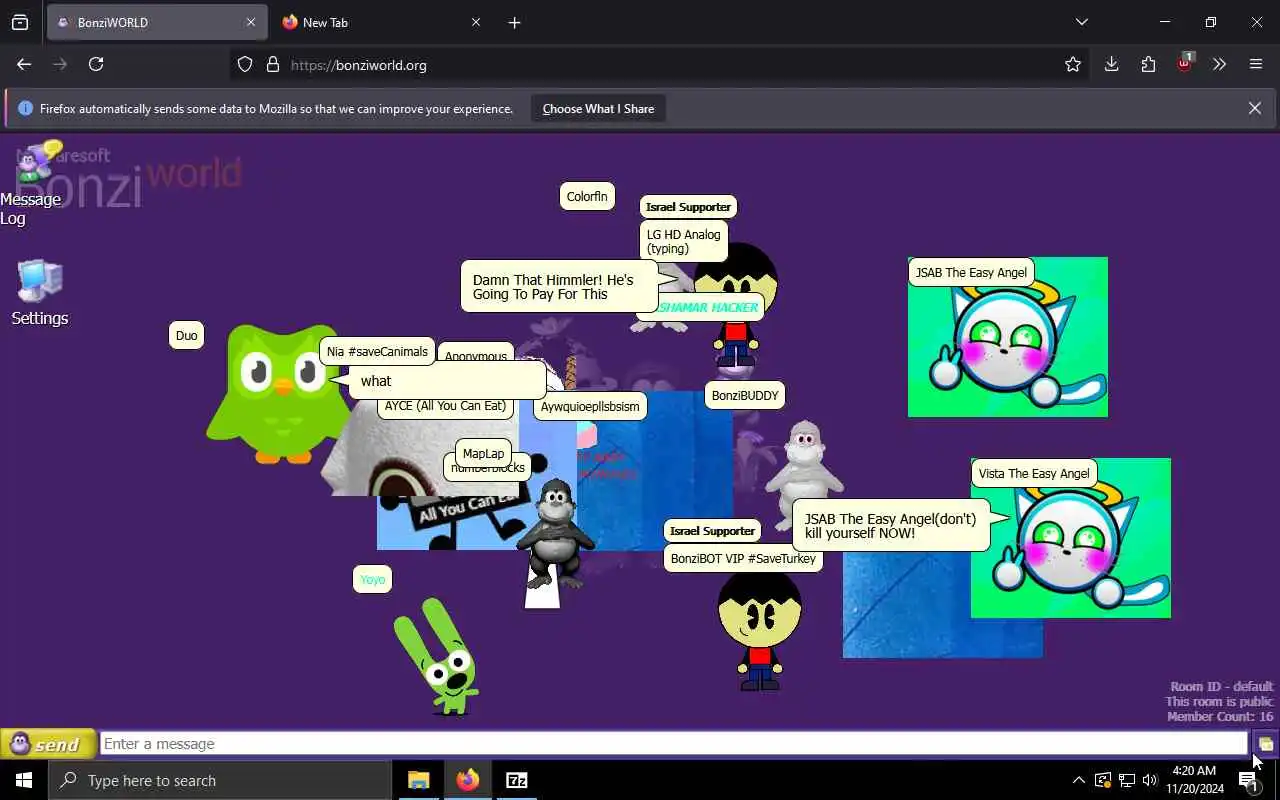Open a new browser tab
This screenshot has width=1280, height=800.
point(514,22)
